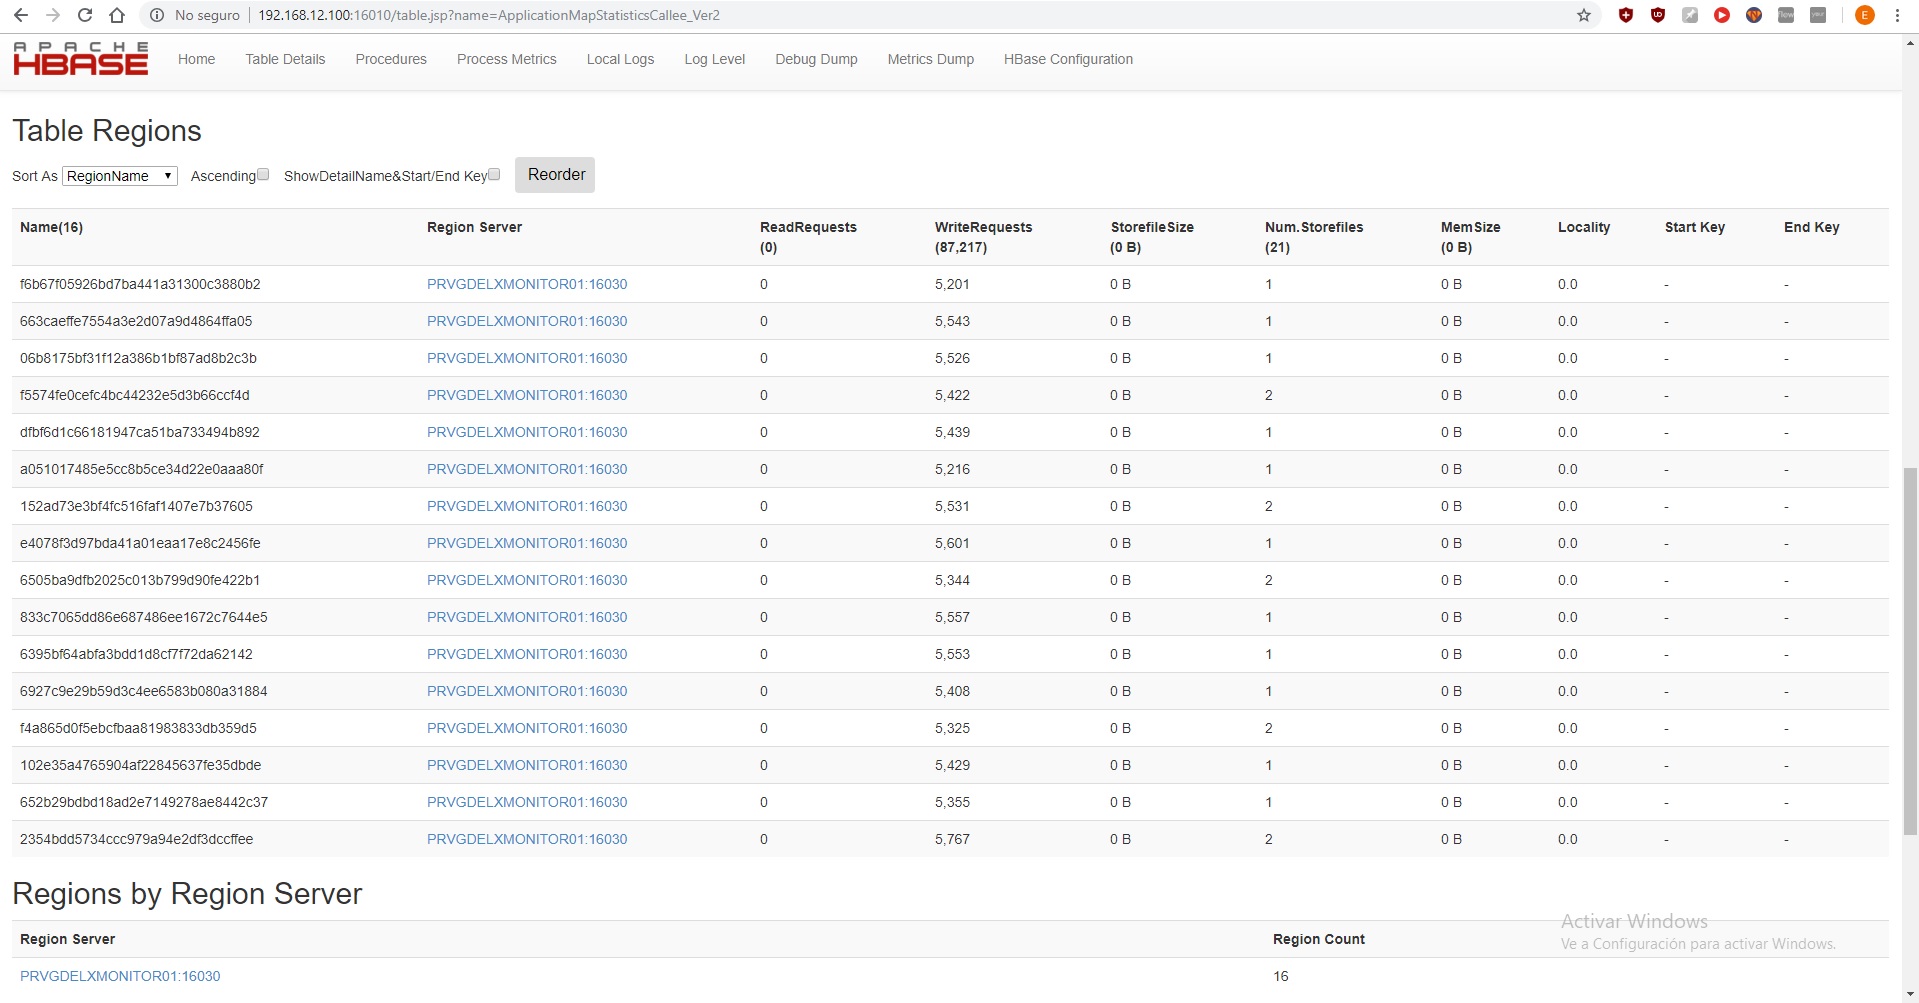1919x1003 pixels.
Task: Select region name 833c7065dd86e687486ee1672c7644e5
Action: click(x=144, y=617)
